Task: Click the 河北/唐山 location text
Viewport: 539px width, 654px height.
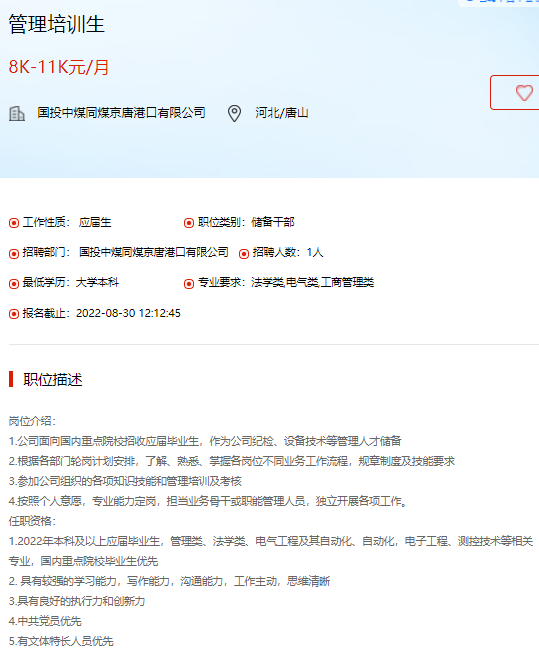Action: tap(282, 113)
